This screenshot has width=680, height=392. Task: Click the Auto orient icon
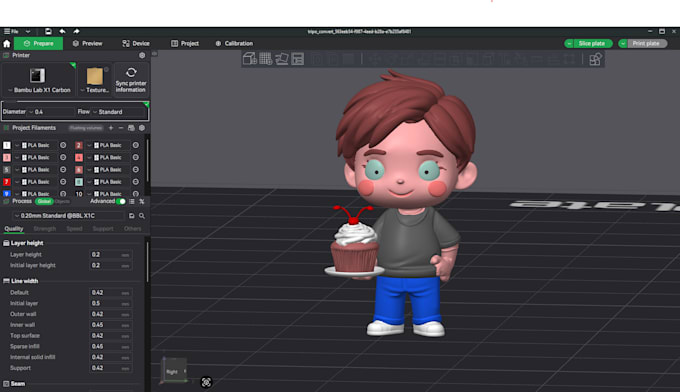pos(282,59)
